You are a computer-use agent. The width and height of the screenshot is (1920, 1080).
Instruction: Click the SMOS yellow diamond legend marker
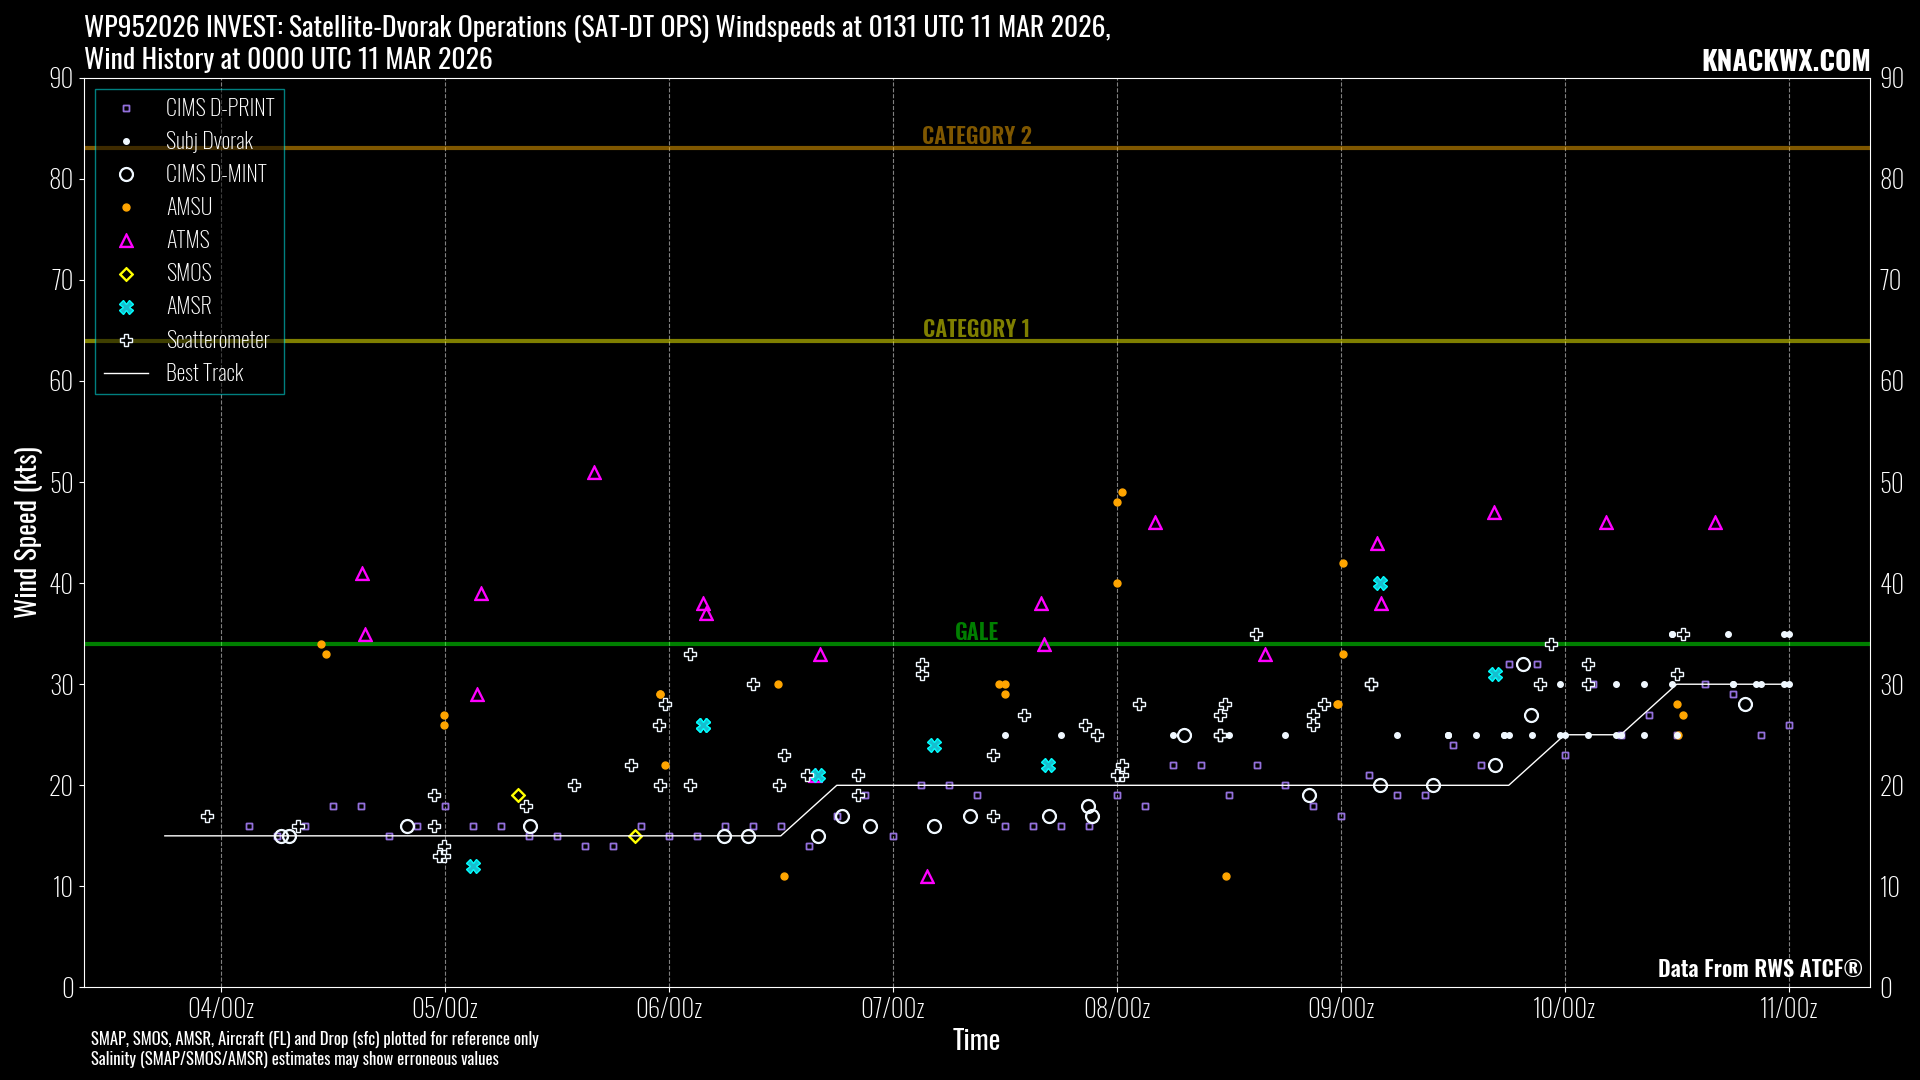126,274
